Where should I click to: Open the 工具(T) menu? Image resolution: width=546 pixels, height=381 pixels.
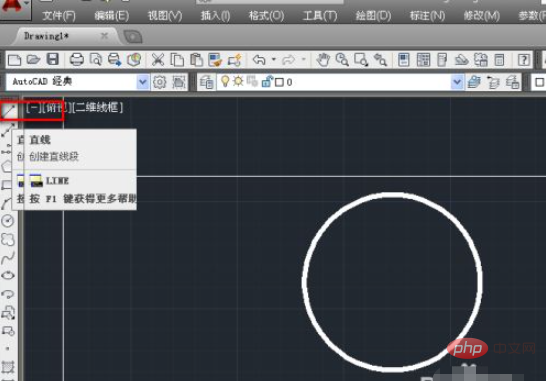[320, 16]
